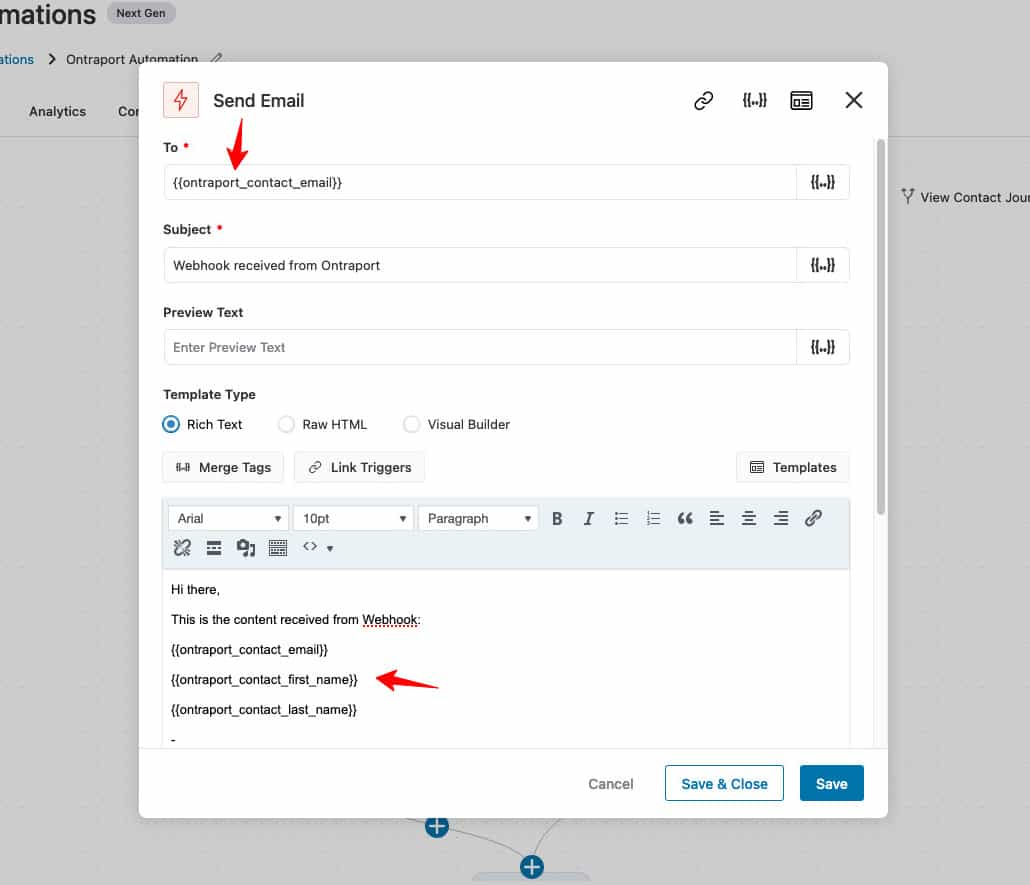Focus the Subject input field

coord(480,265)
